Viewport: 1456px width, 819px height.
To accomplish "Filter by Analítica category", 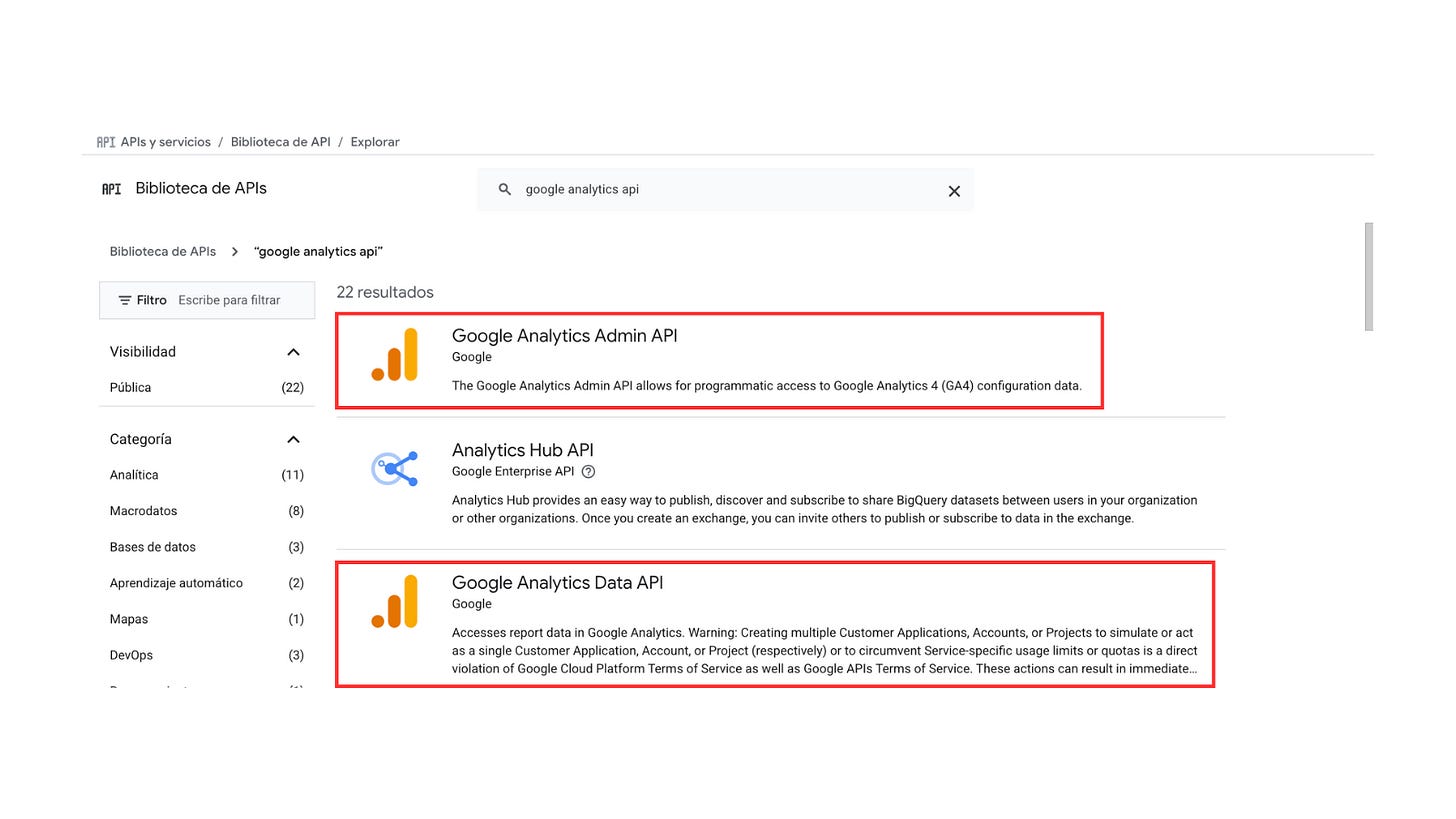I will 206,475.
